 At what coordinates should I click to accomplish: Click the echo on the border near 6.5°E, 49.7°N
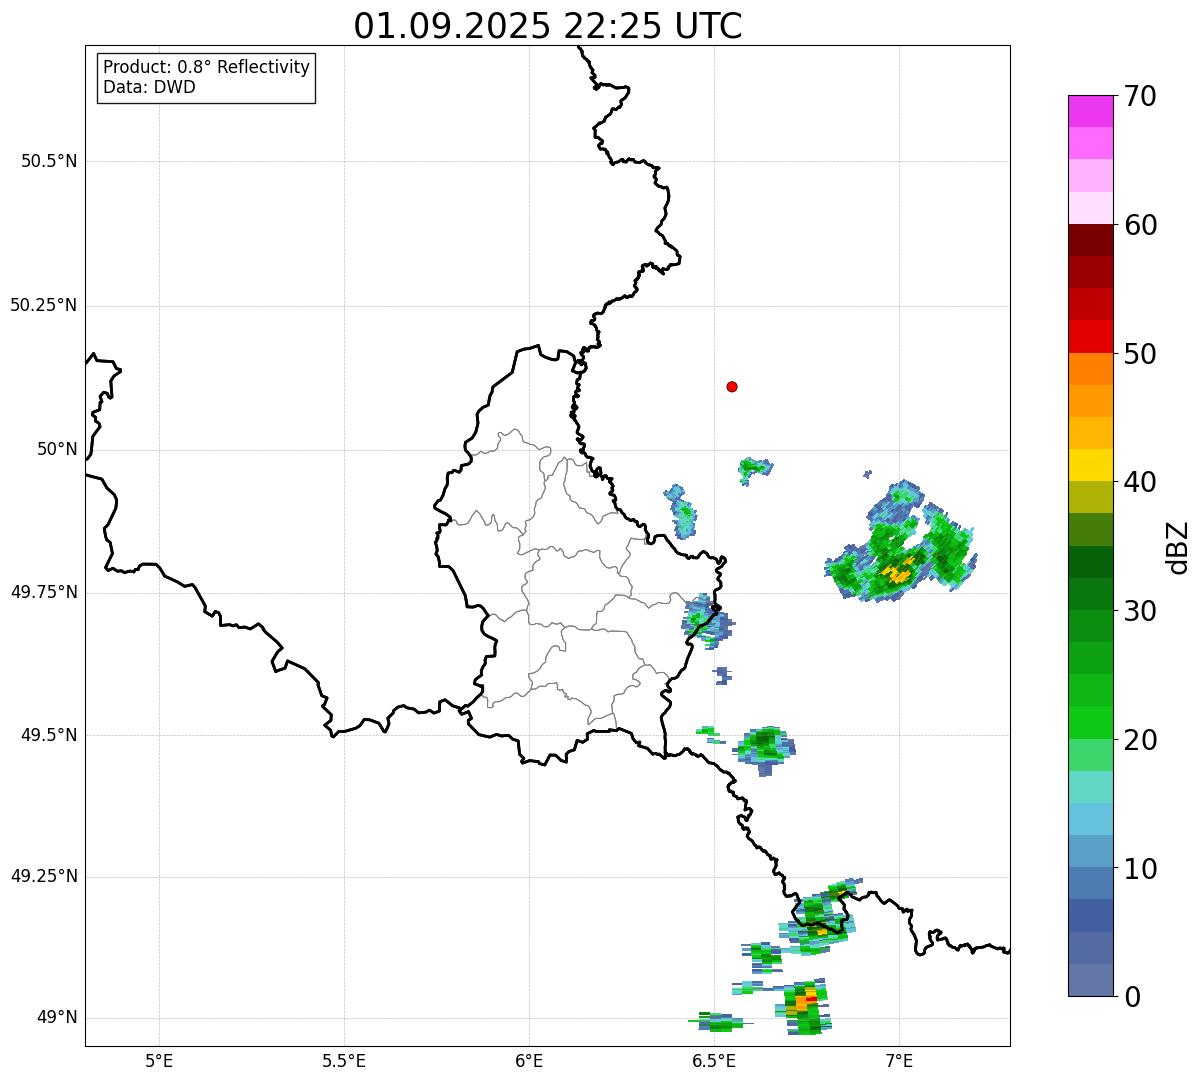(708, 620)
